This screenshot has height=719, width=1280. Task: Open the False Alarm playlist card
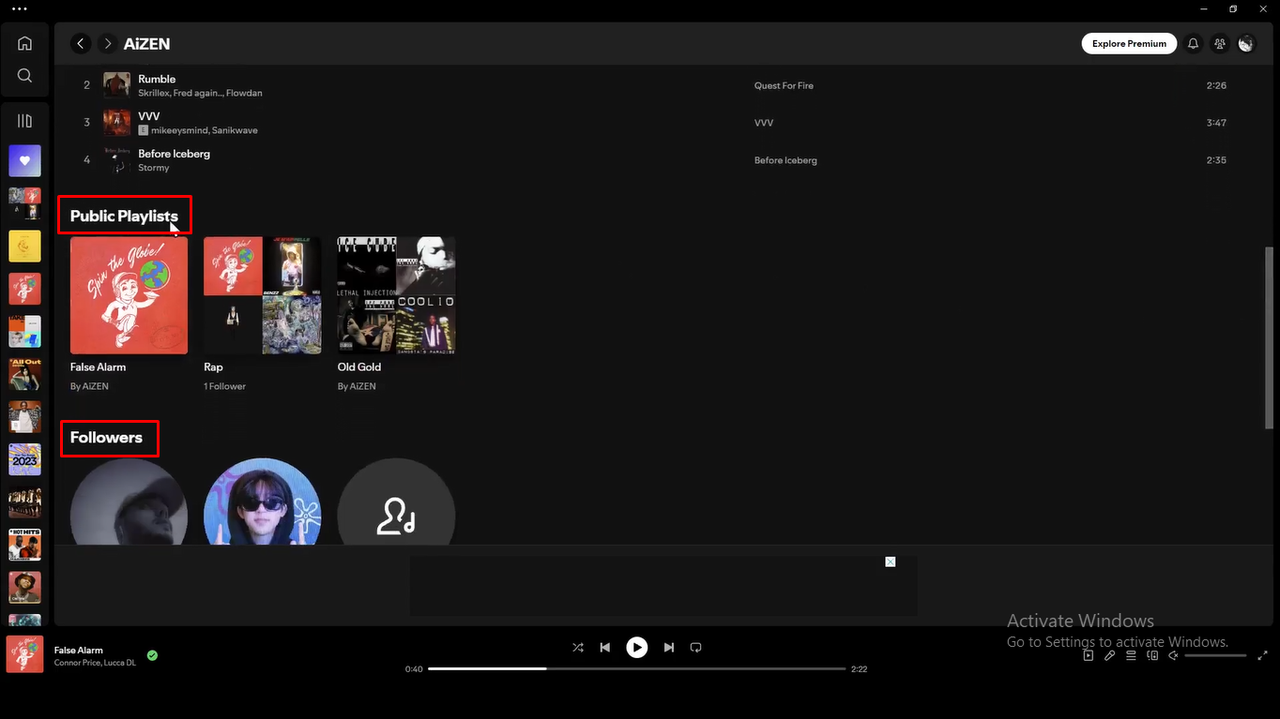[x=128, y=295]
